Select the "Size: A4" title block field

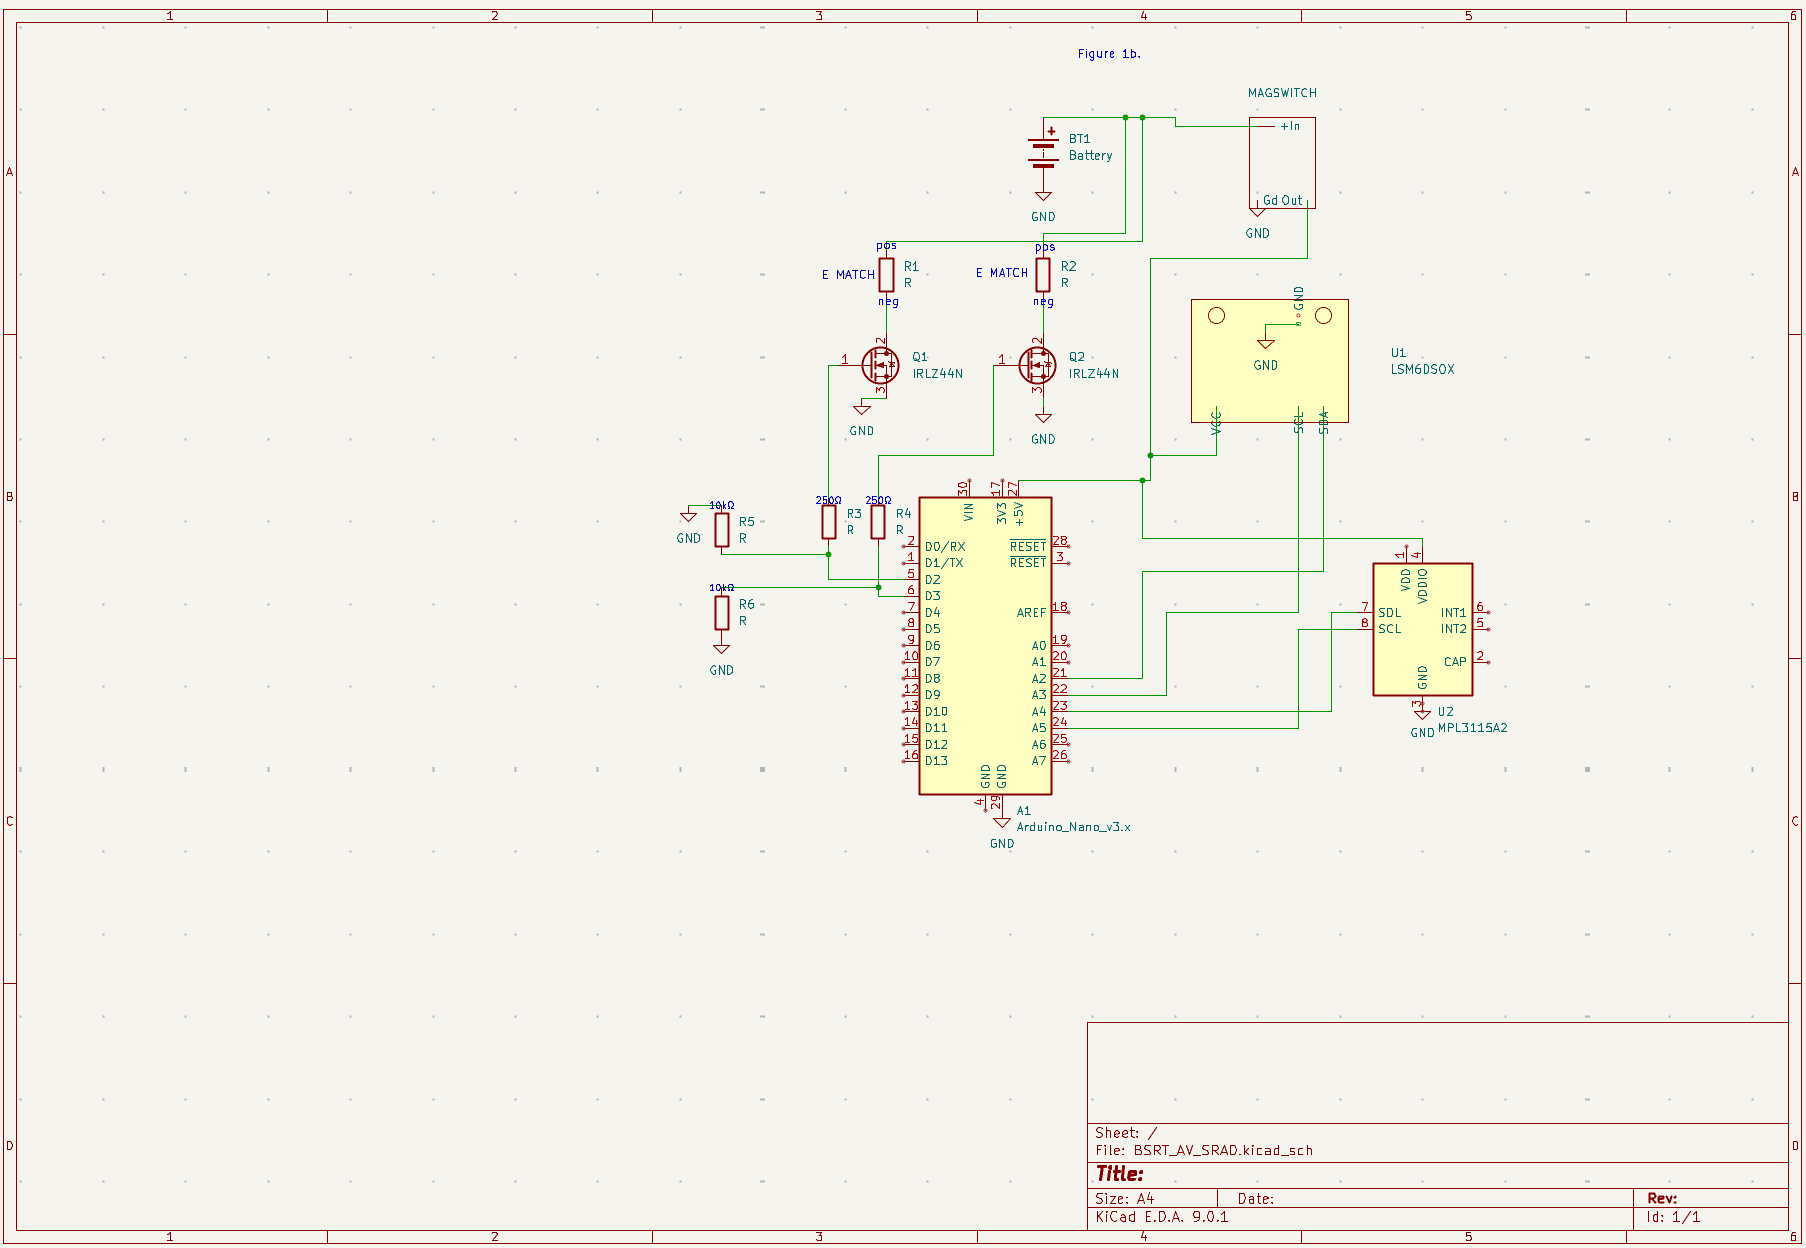point(1124,1198)
